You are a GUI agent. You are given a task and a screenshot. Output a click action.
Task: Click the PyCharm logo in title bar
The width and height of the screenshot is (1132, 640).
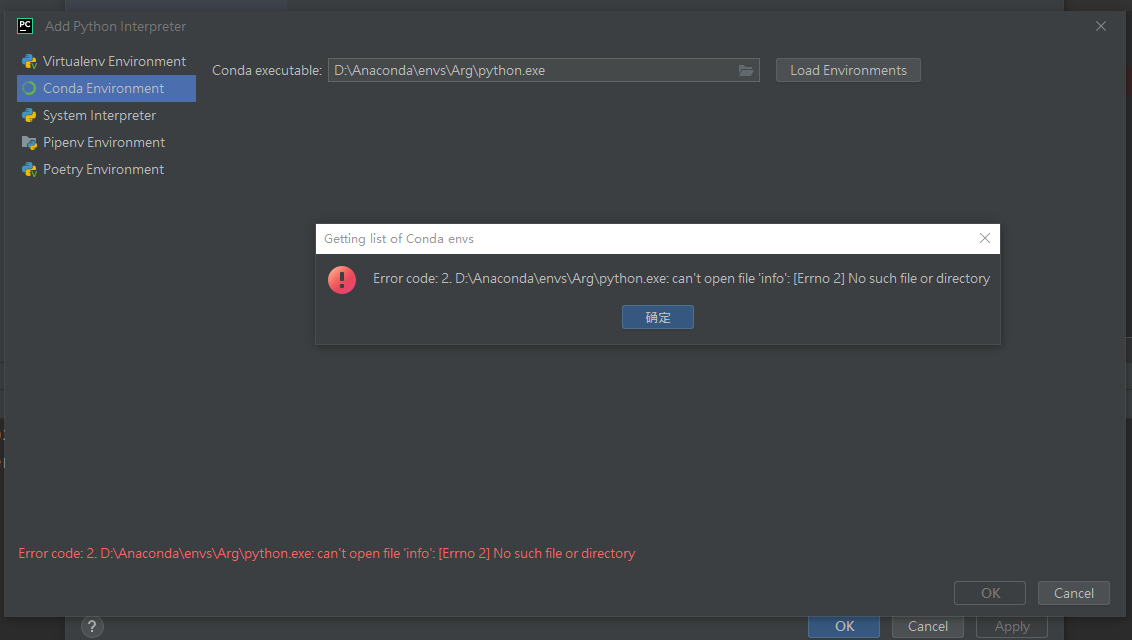(x=25, y=26)
